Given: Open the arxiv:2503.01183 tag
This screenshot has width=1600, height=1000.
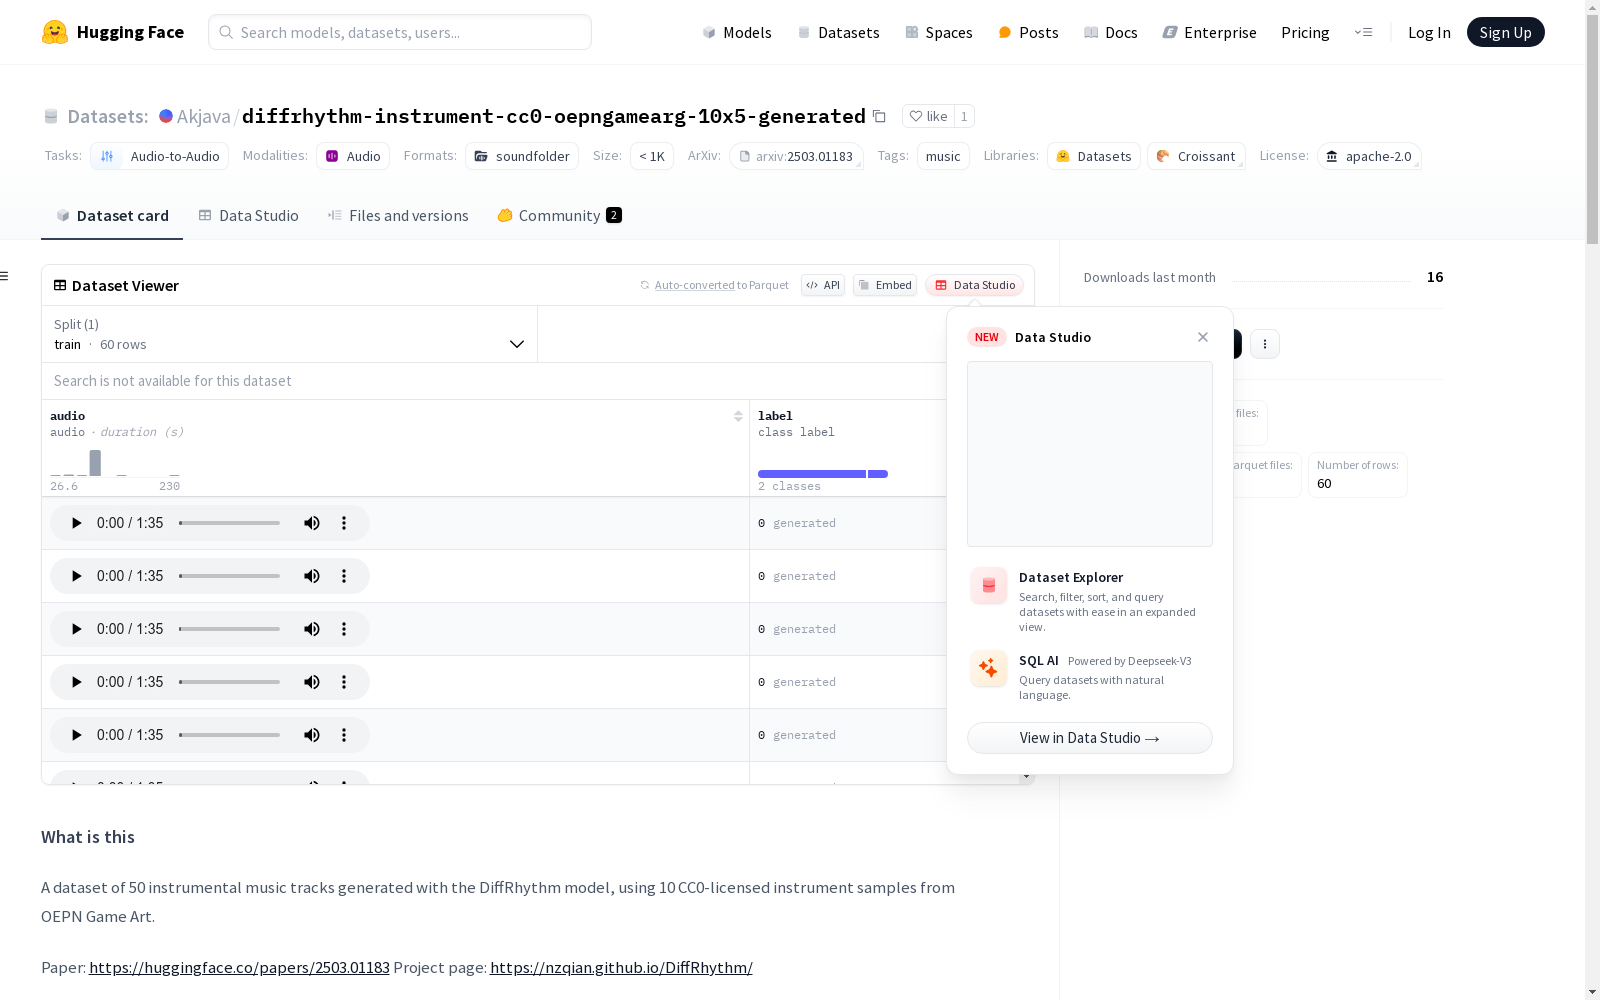Looking at the screenshot, I should (796, 156).
